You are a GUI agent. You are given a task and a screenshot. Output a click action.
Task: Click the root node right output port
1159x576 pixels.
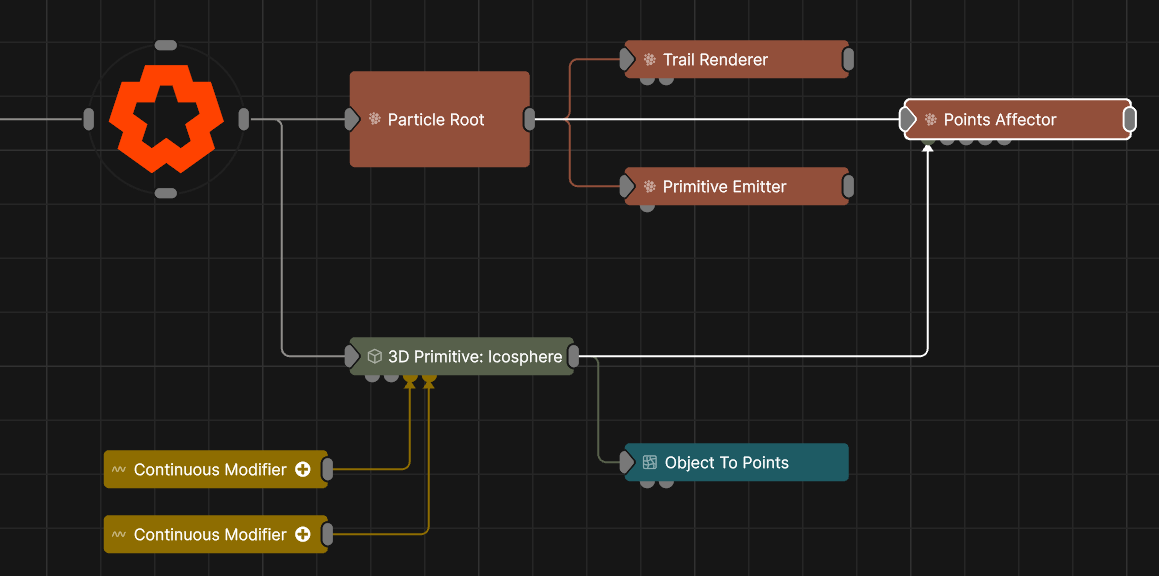point(244,120)
